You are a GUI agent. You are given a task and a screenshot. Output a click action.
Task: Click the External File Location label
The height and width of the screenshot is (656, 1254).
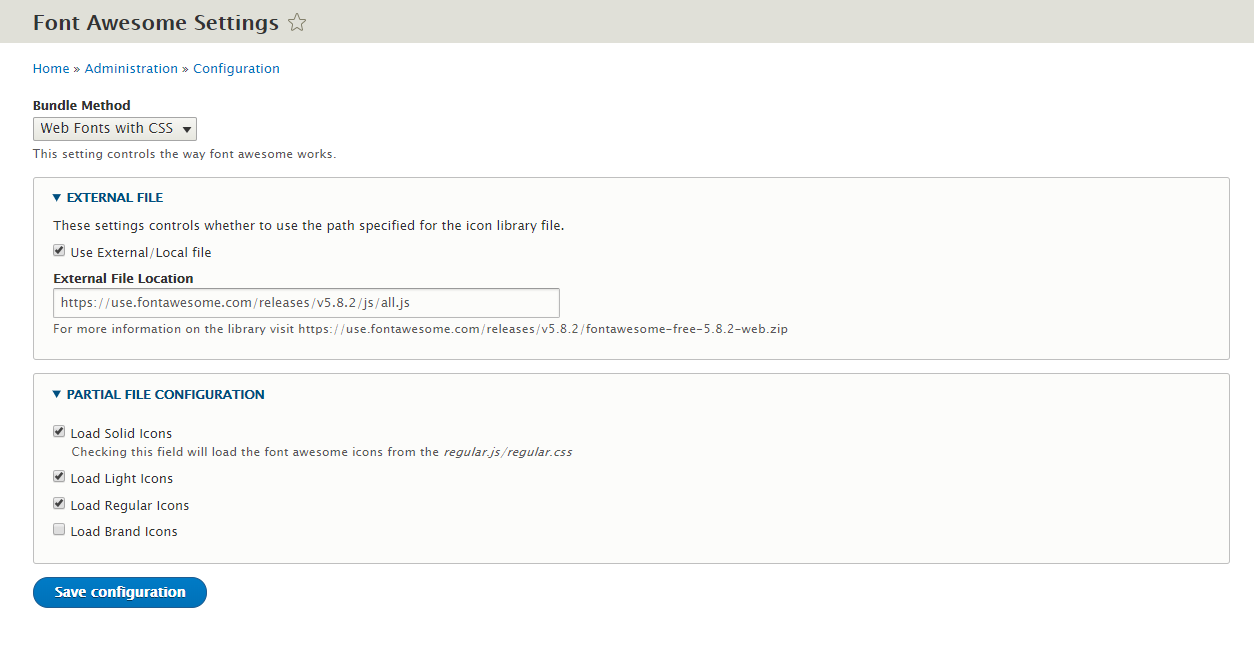[123, 278]
